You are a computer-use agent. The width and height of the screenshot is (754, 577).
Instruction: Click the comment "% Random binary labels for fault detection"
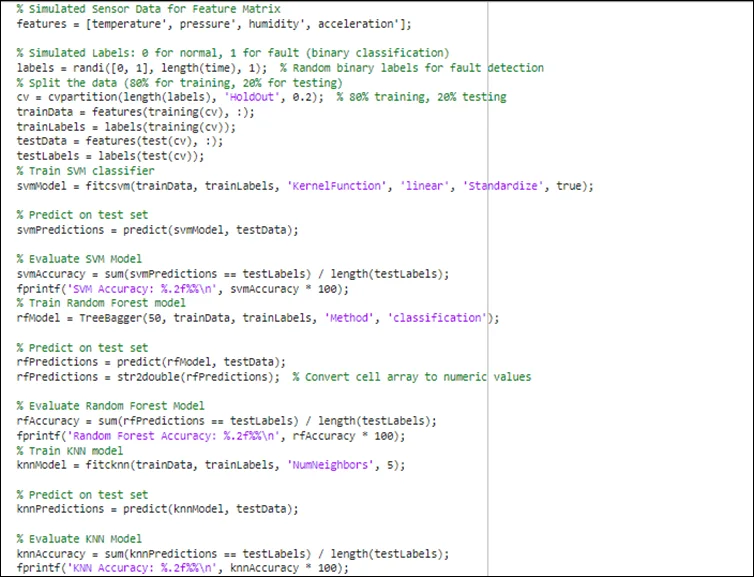click(x=412, y=68)
